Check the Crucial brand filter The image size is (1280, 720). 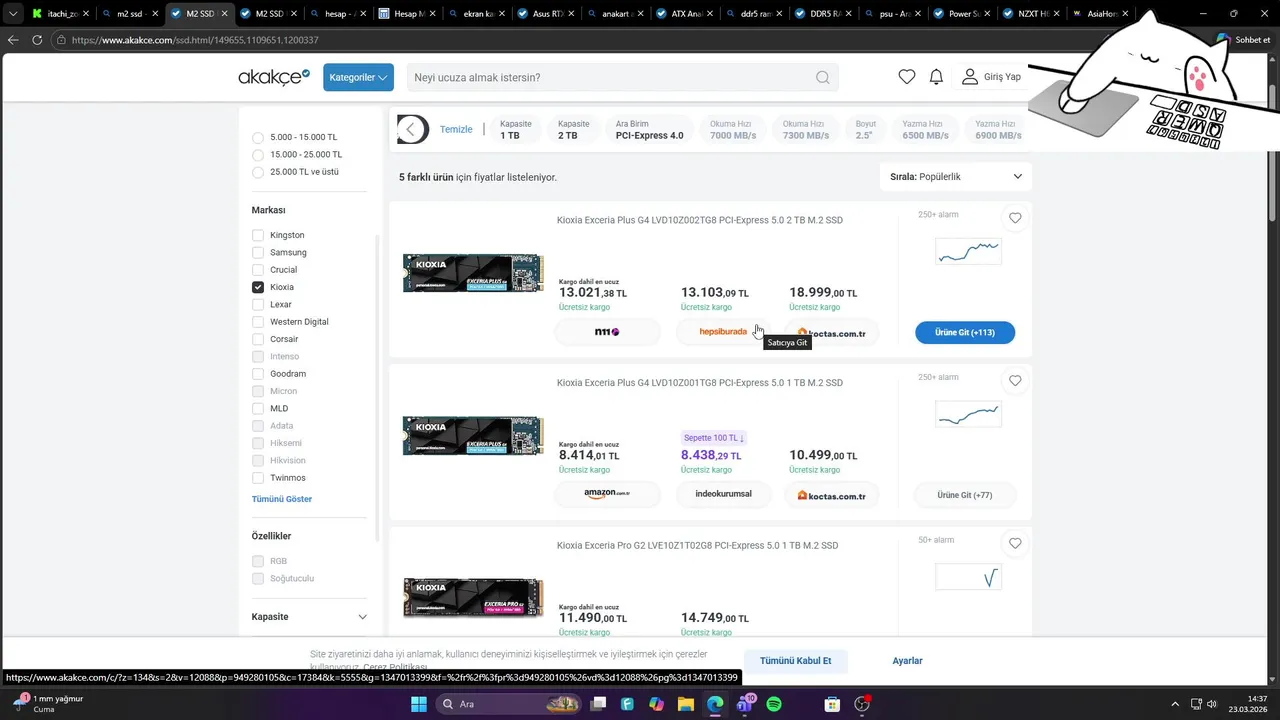(x=258, y=270)
